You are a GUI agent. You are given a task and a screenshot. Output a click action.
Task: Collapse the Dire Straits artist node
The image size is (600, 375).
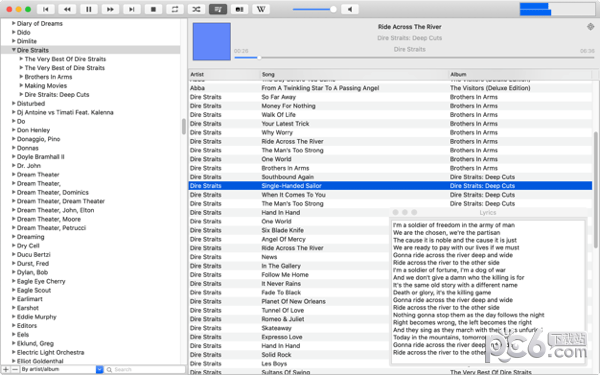pyautogui.click(x=14, y=50)
